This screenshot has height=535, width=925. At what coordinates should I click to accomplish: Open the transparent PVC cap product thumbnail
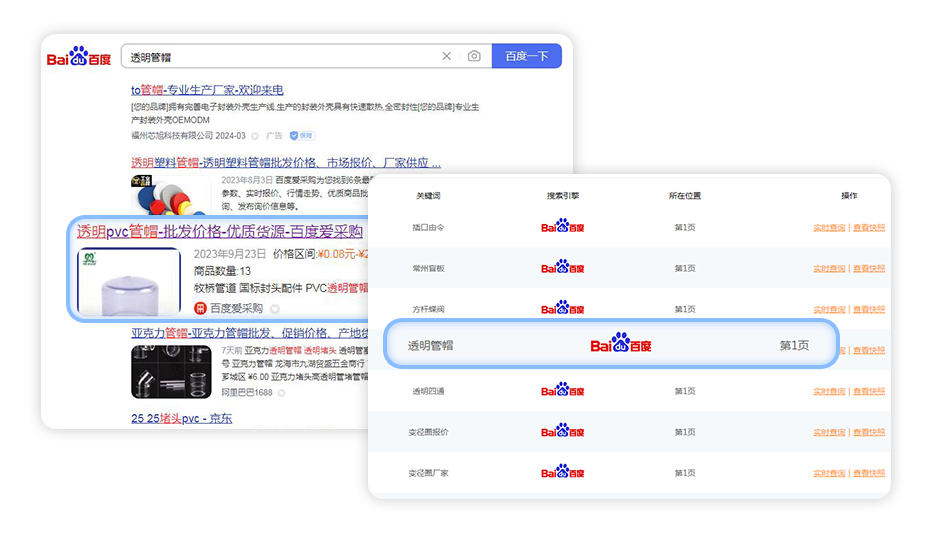[x=129, y=281]
